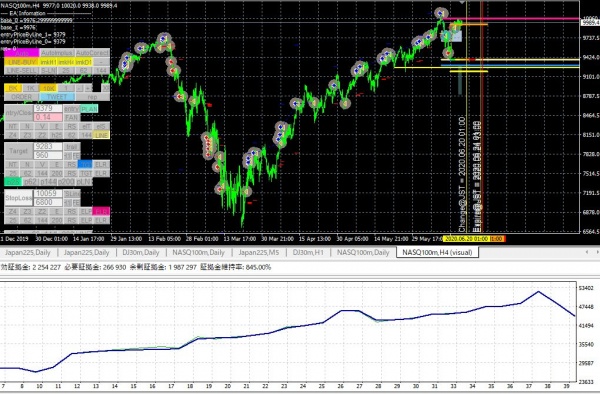This screenshot has height=394, width=600.
Task: Click the Target label button
Action: [x=18, y=151]
